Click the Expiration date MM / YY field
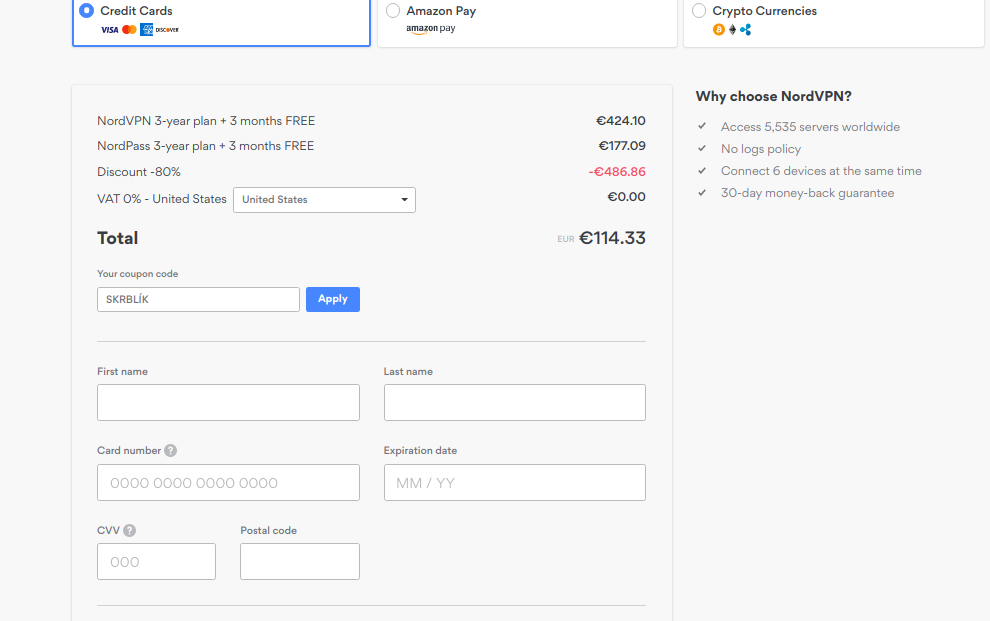This screenshot has width=990, height=621. pos(515,483)
